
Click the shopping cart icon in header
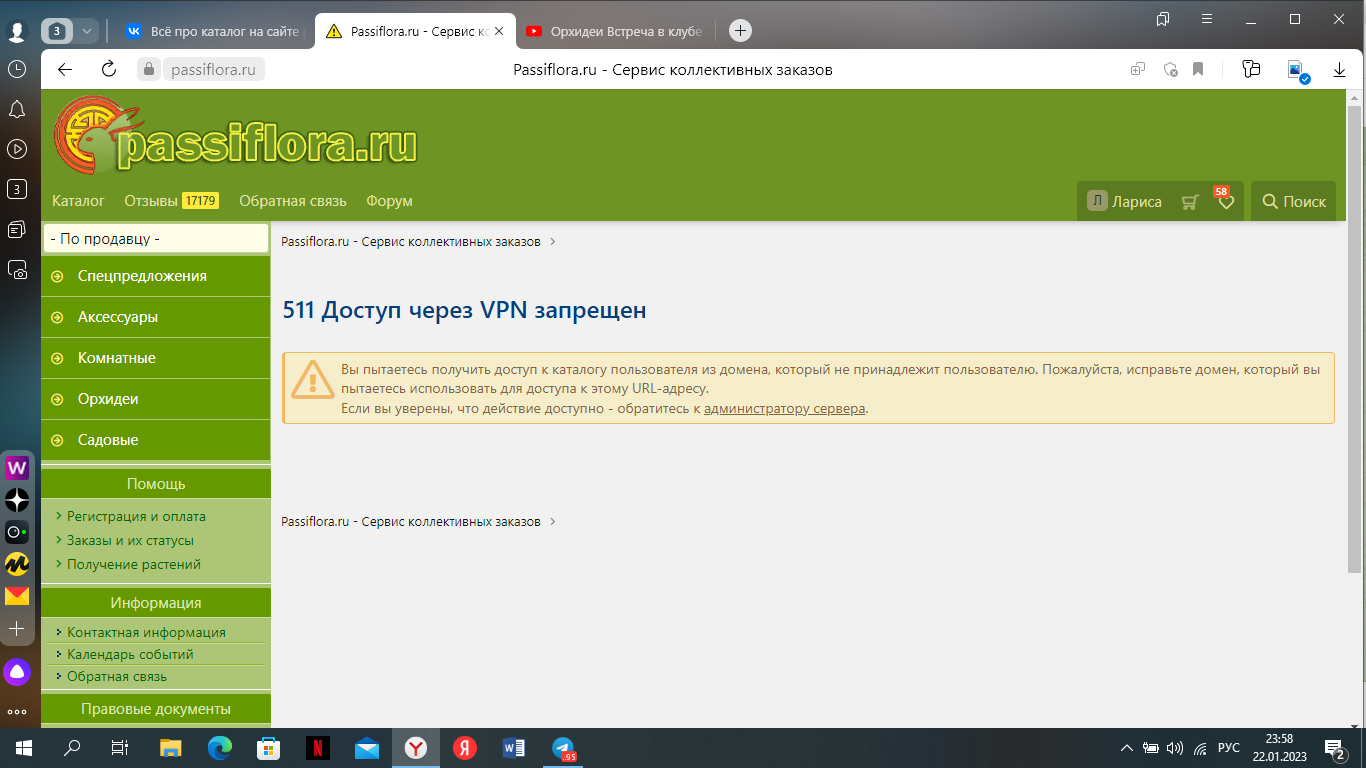pyautogui.click(x=1189, y=202)
